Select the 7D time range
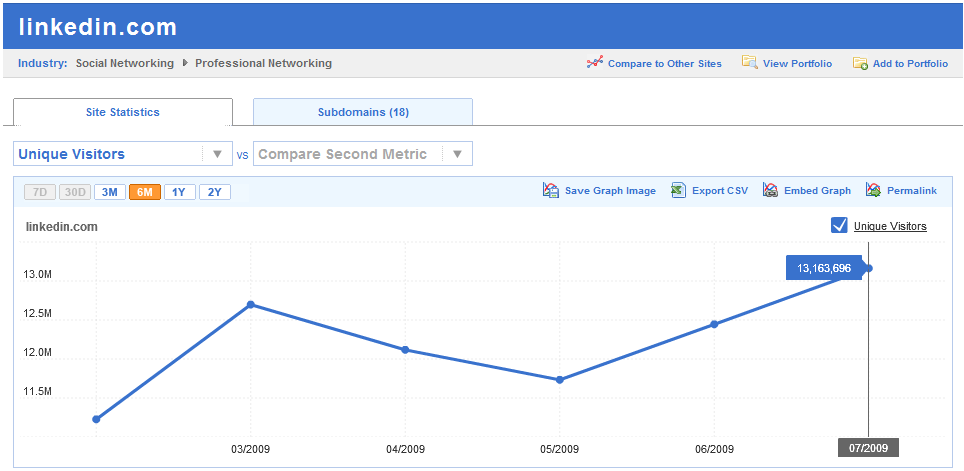The height and width of the screenshot is (471, 964). click(x=40, y=192)
